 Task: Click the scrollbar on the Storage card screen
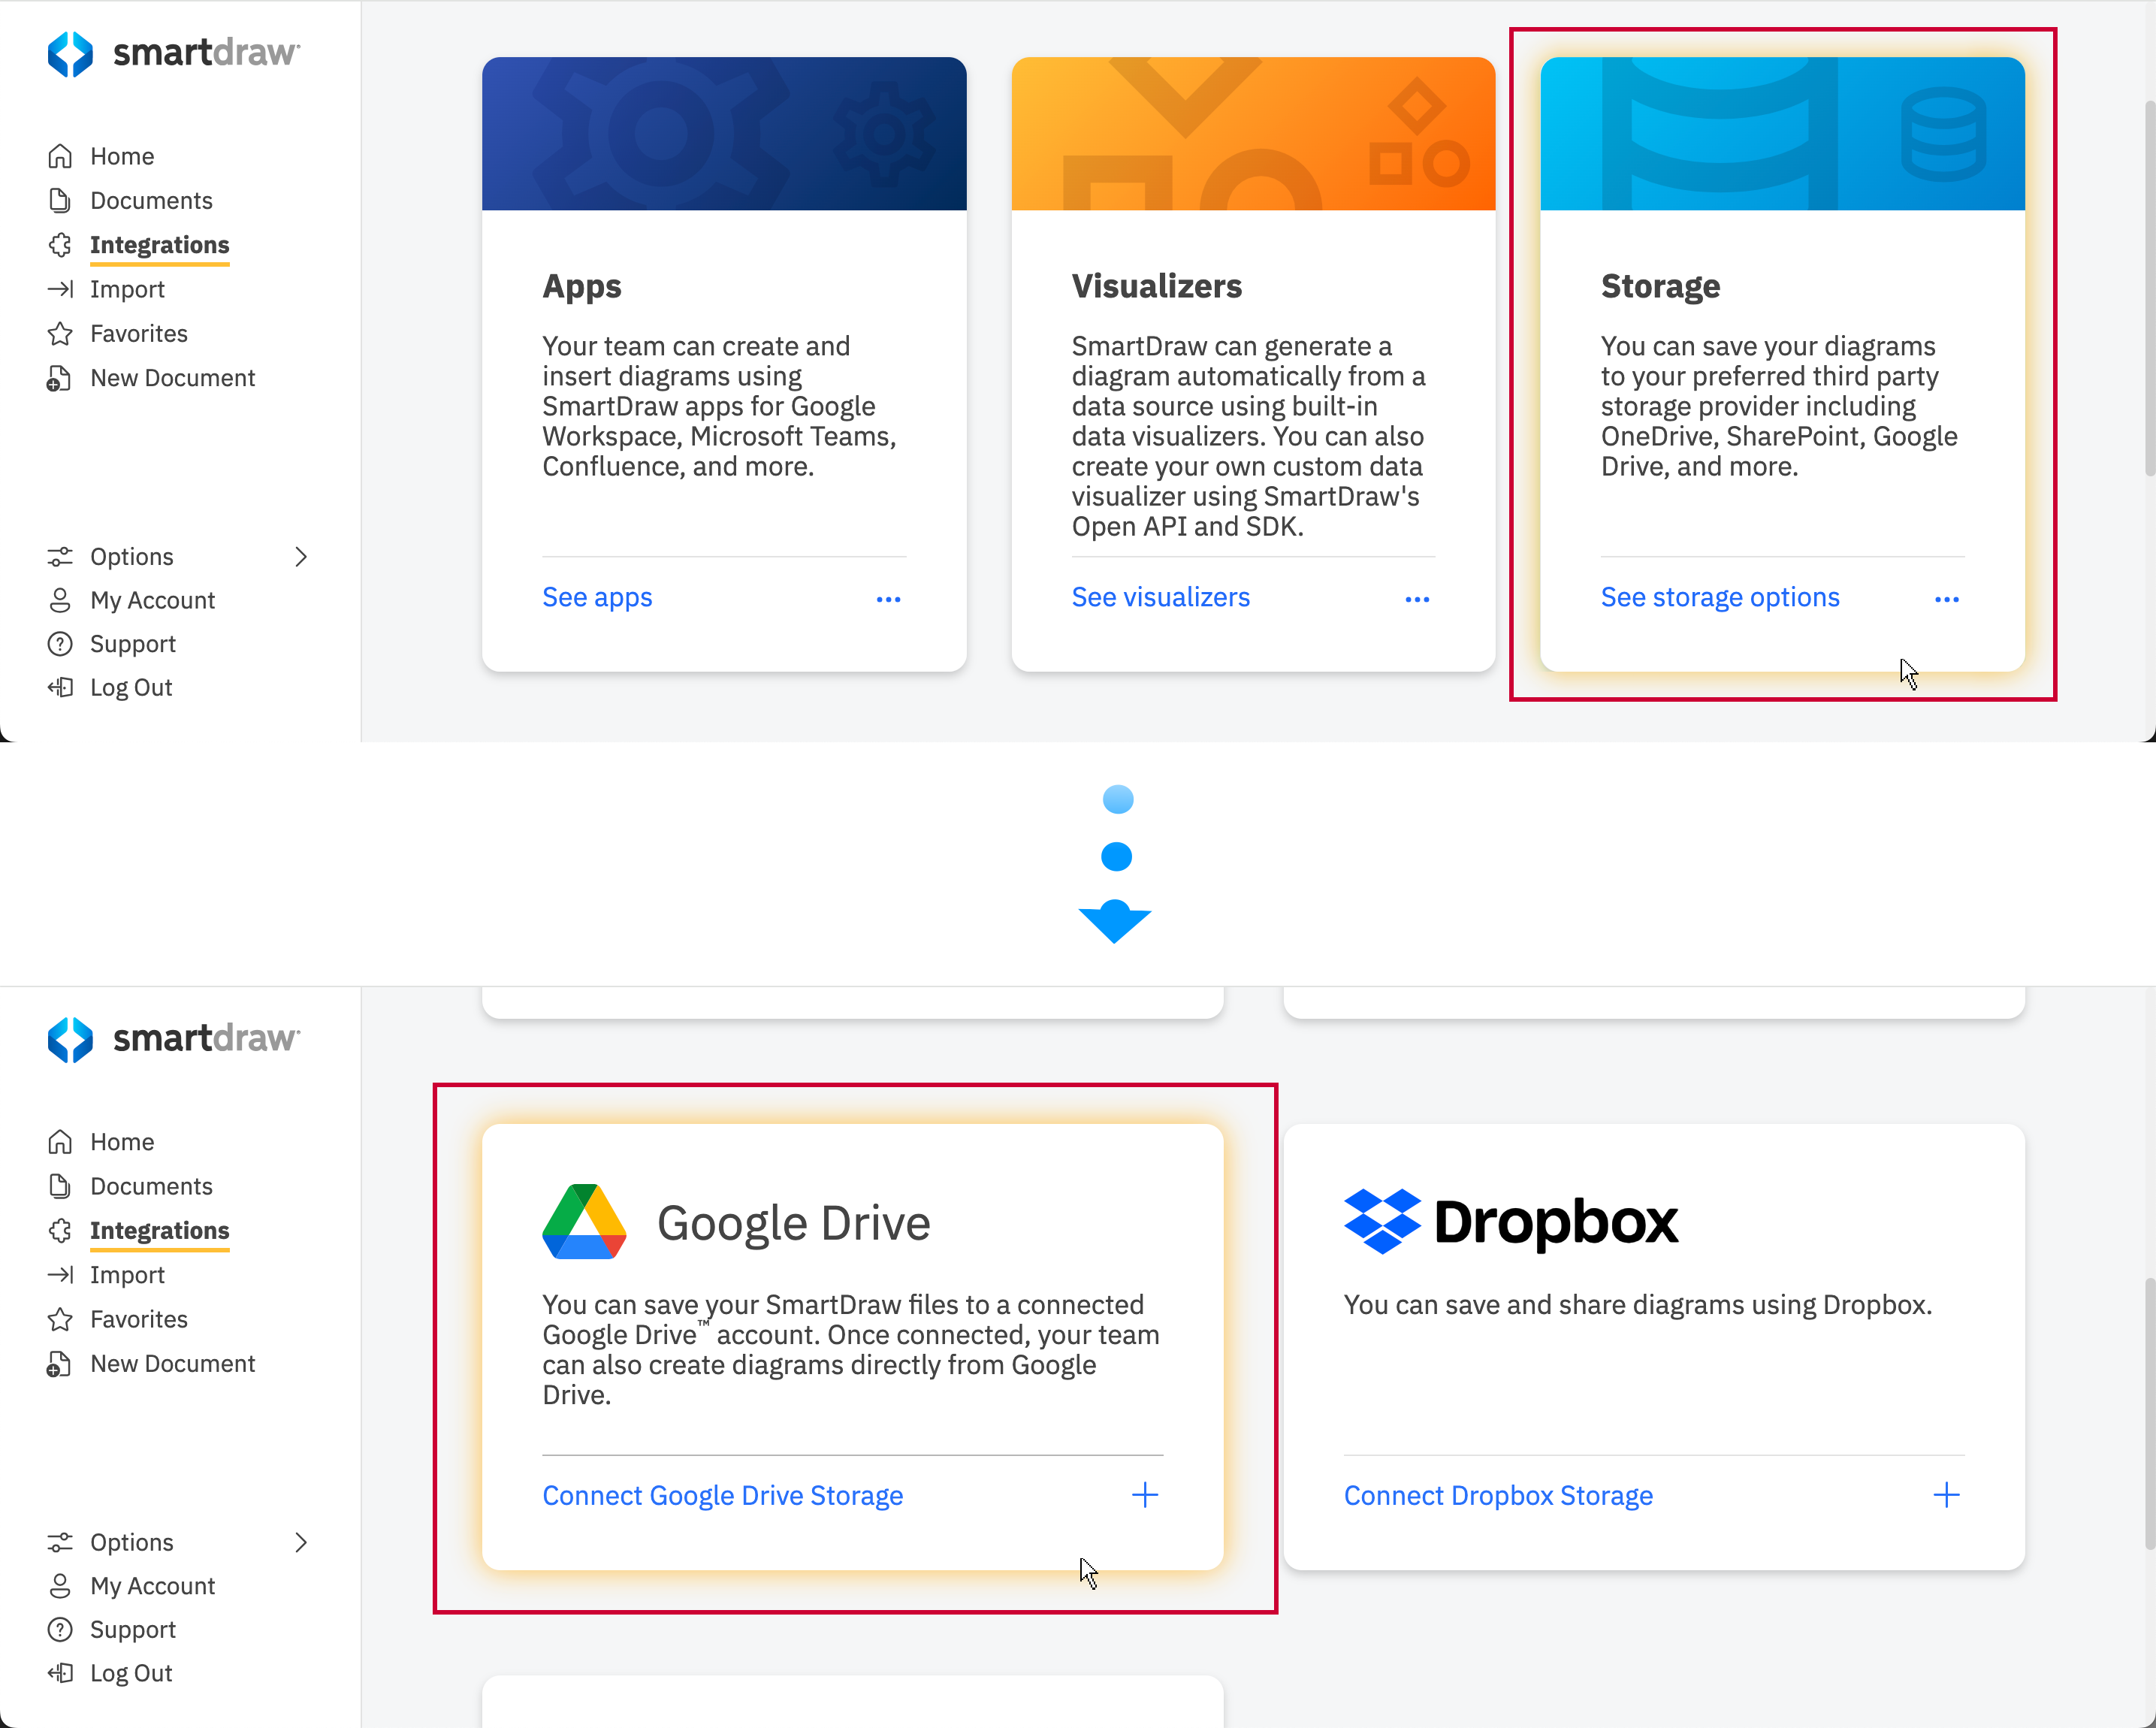pos(2149,288)
